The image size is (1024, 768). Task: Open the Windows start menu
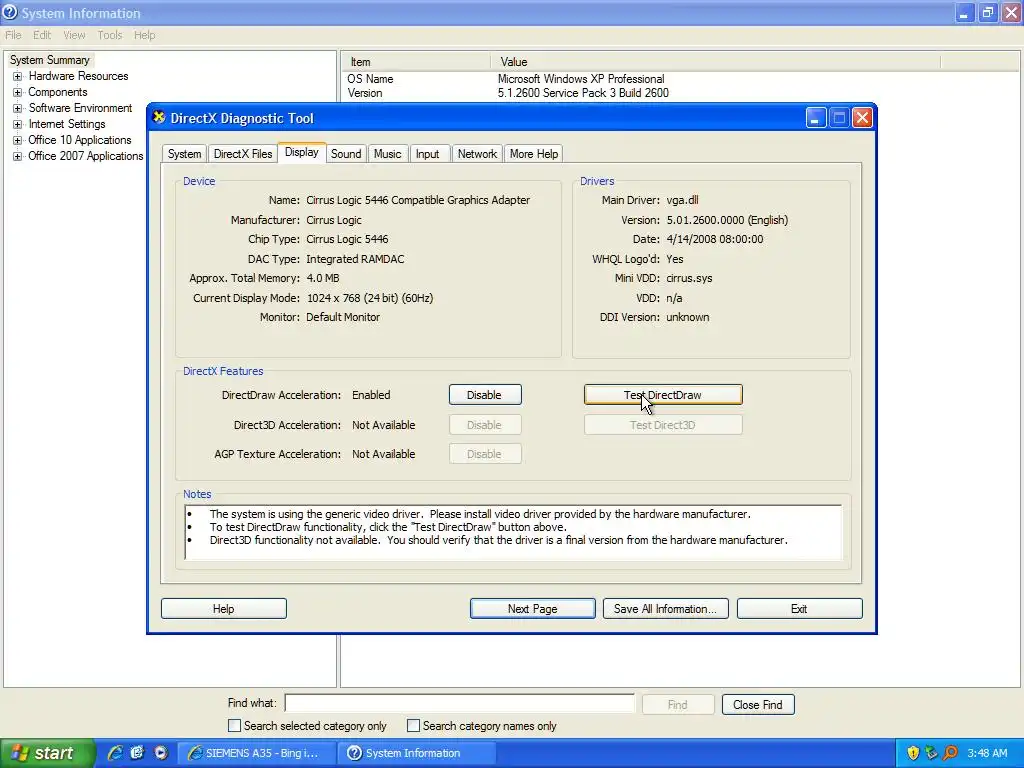(48, 753)
